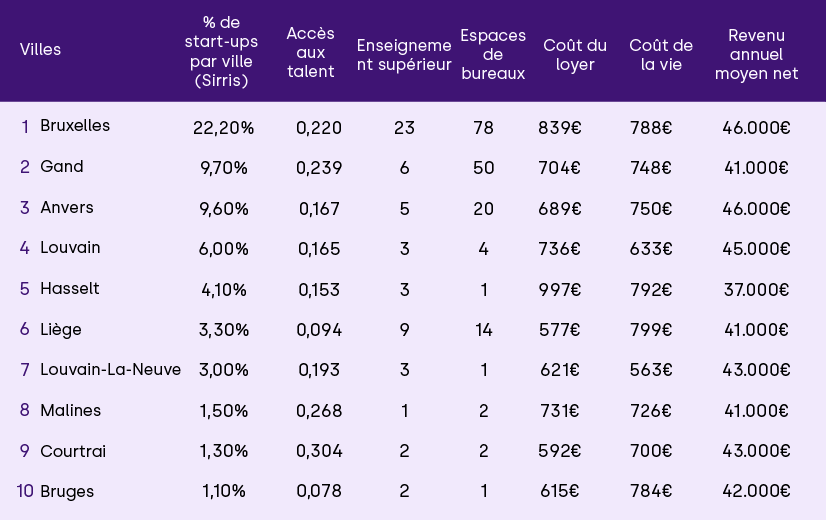Viewport: 826px width, 520px height.
Task: Click Malines annual income 41.000€
Action: pos(756,411)
